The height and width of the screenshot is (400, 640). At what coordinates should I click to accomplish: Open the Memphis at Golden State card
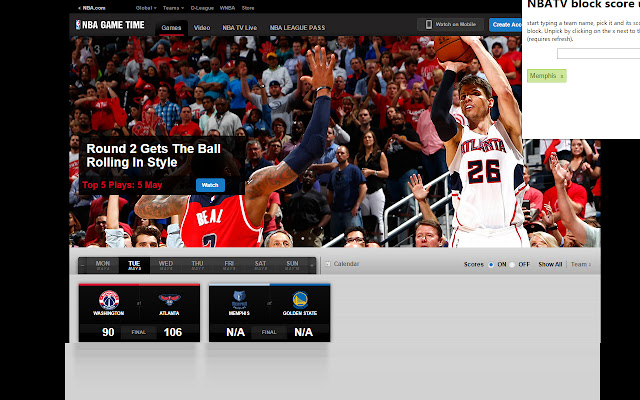point(269,313)
